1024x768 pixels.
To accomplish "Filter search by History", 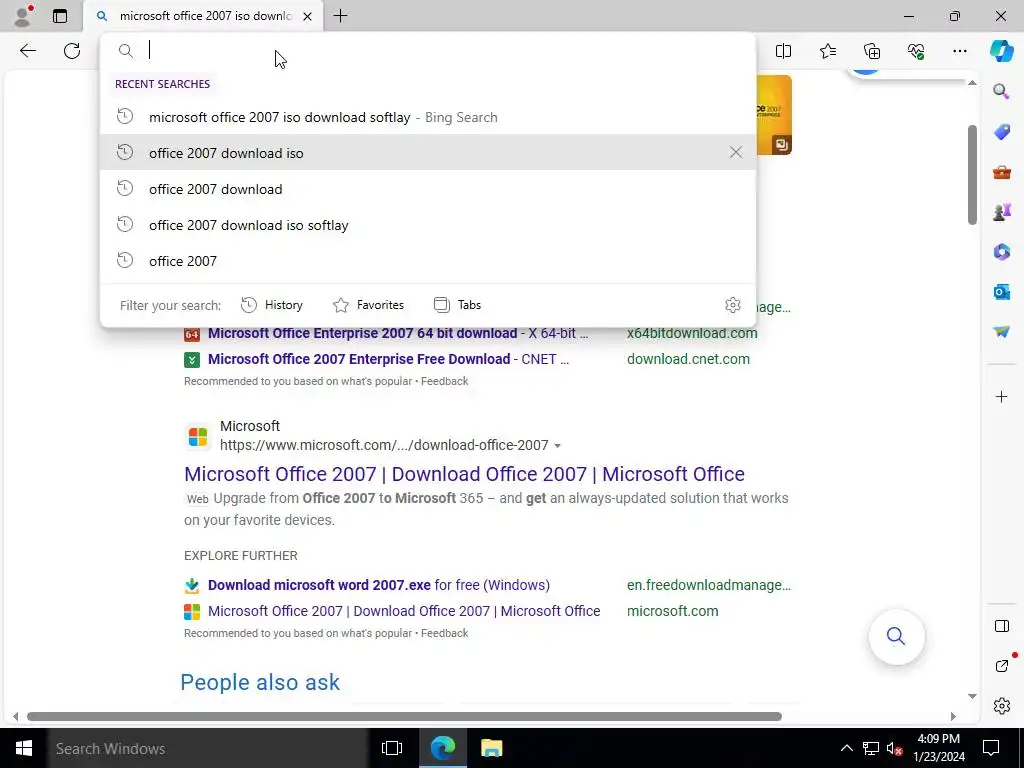I will click(x=272, y=305).
